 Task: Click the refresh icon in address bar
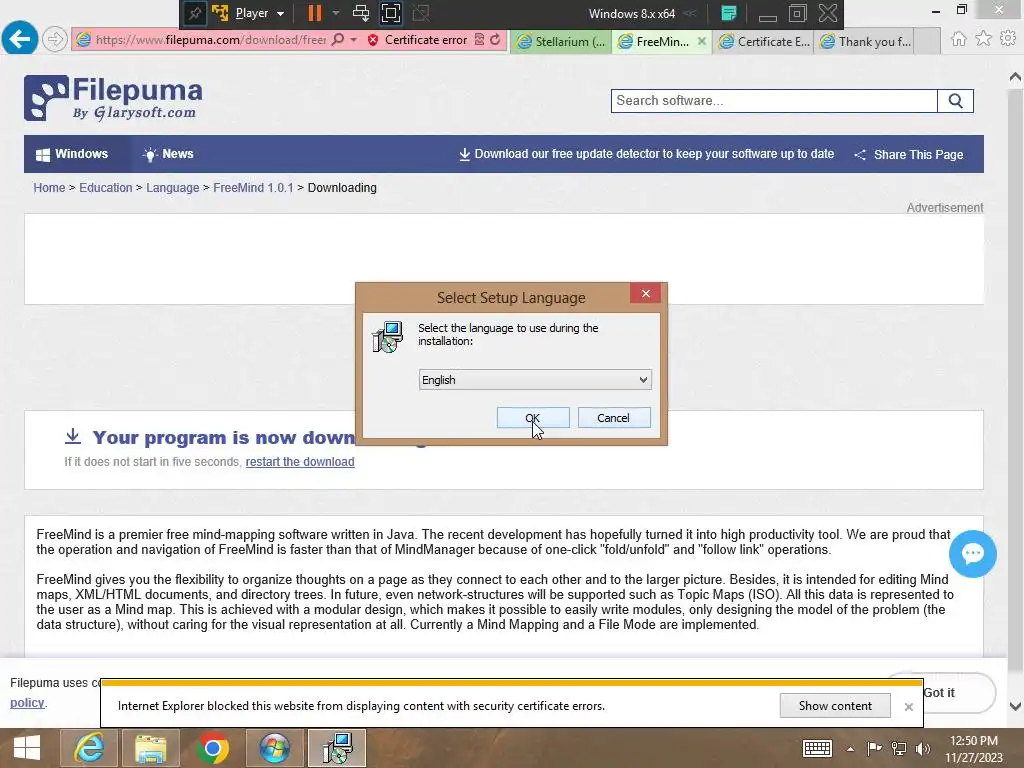coord(496,39)
